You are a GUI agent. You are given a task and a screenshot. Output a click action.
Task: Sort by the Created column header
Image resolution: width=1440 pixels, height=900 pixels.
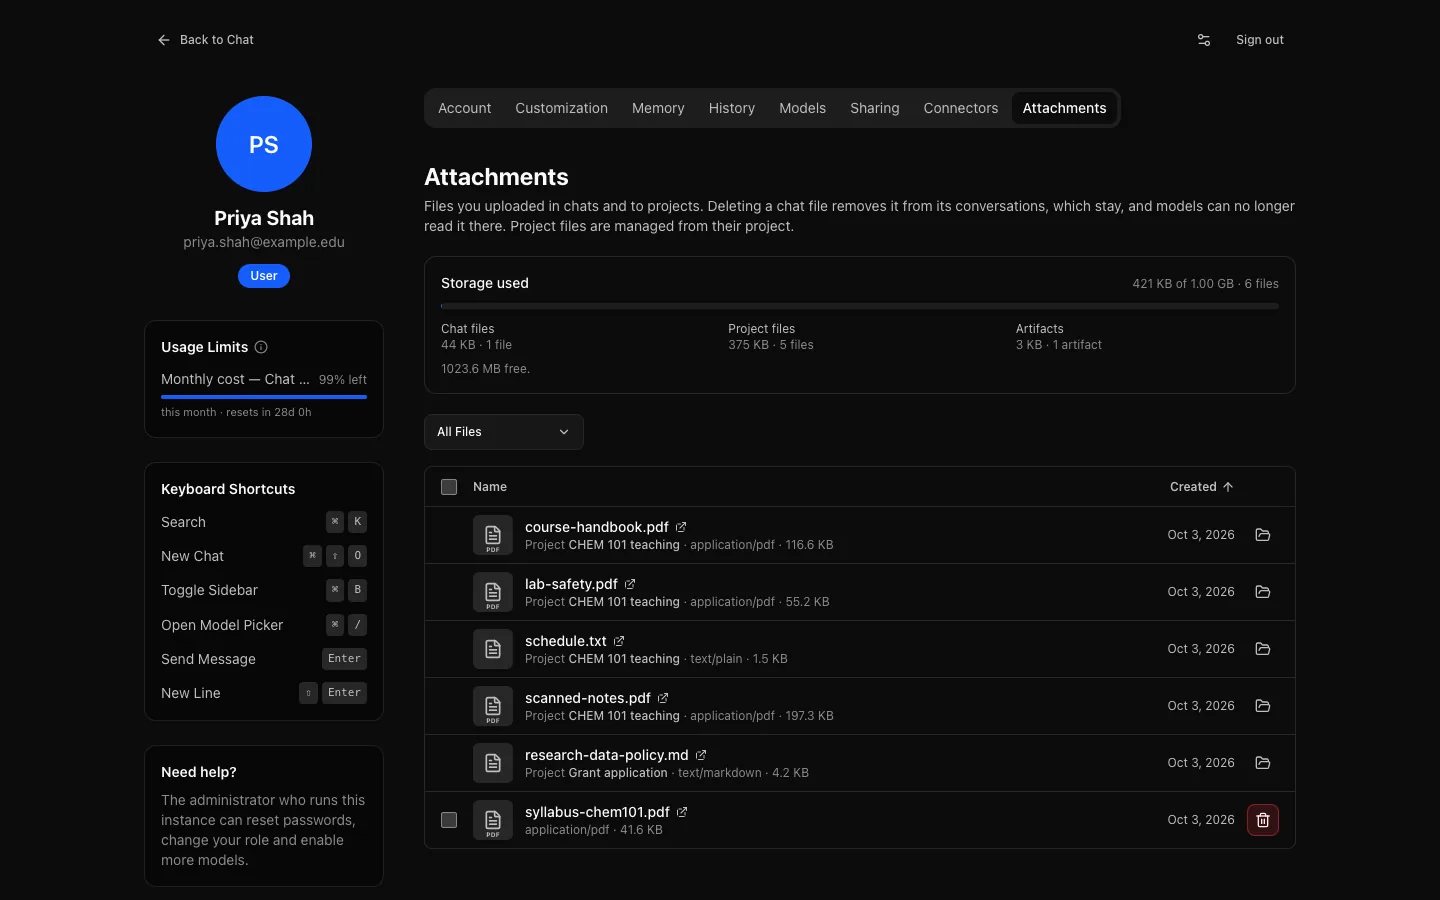pos(1201,487)
